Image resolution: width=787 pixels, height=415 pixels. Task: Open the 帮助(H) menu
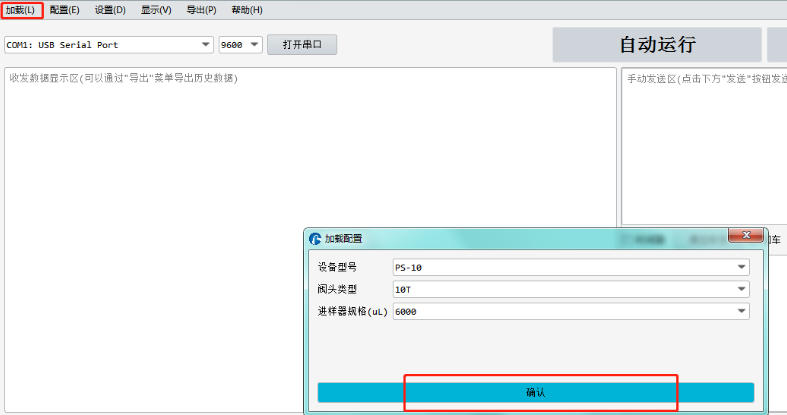click(246, 10)
